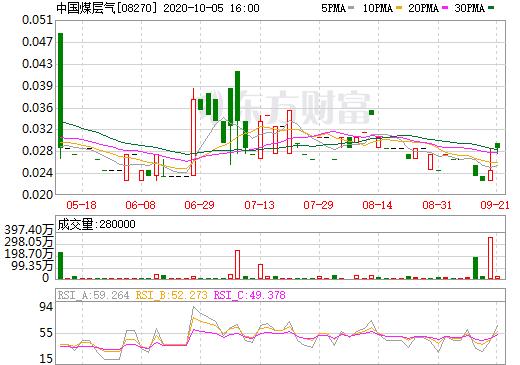Image resolution: width=520 pixels, height=365 pixels.
Task: Click the 99.35万 volume axis label
Action: point(32,266)
